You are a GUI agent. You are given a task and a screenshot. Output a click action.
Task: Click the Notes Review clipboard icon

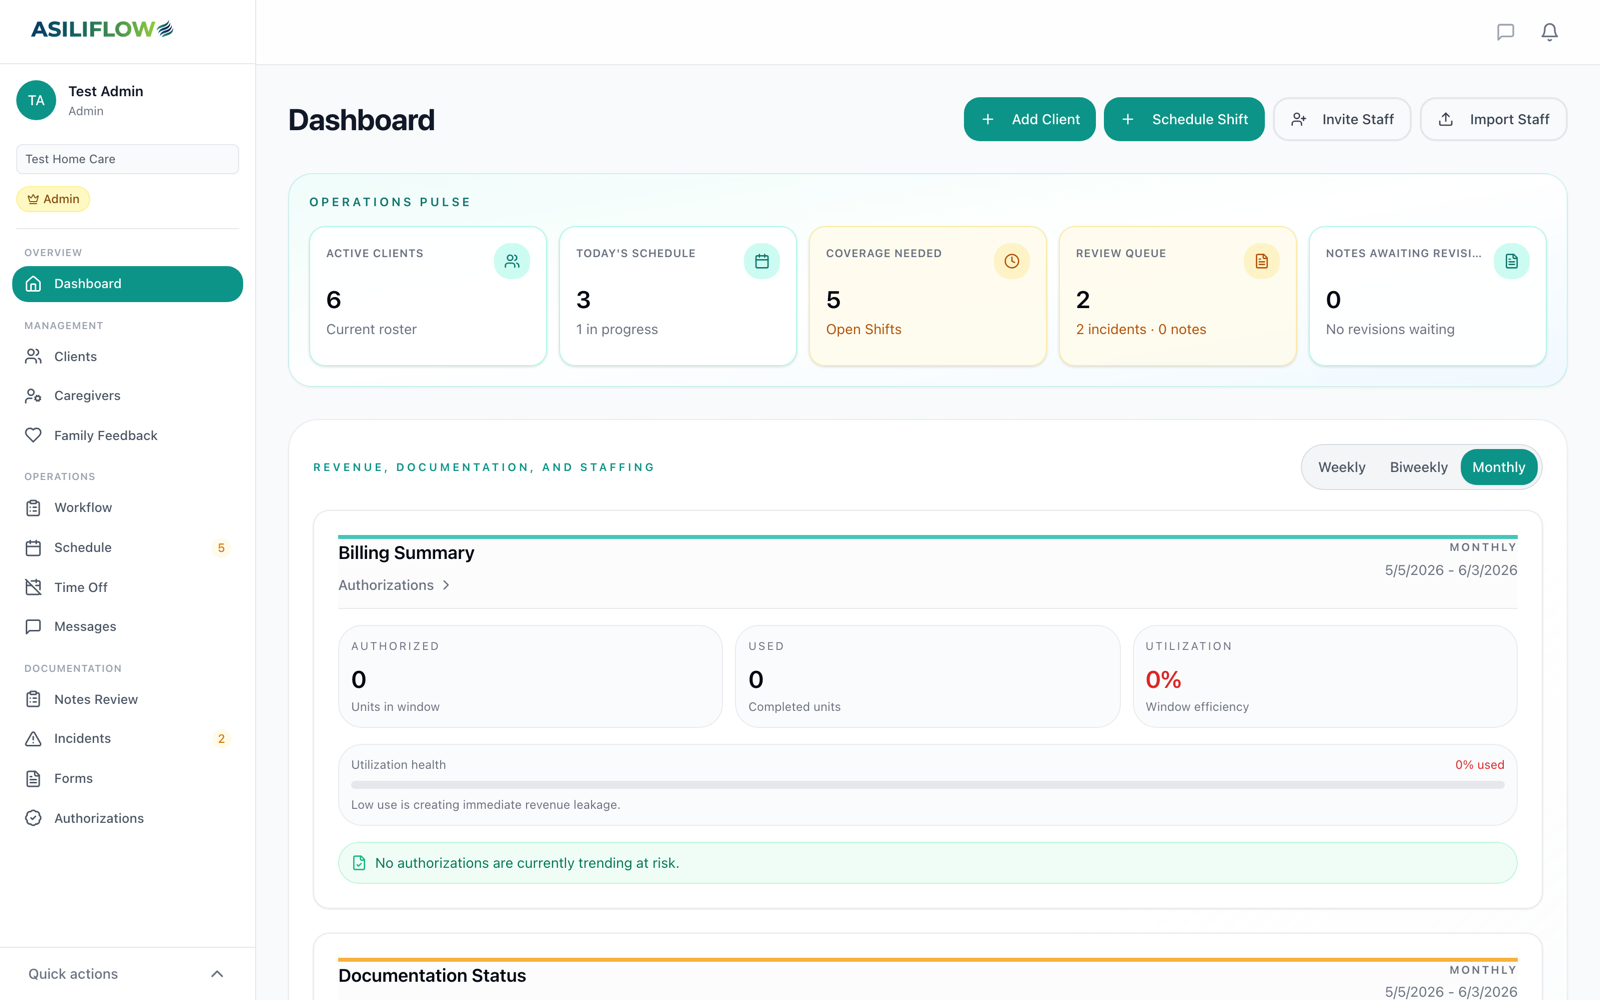(33, 699)
